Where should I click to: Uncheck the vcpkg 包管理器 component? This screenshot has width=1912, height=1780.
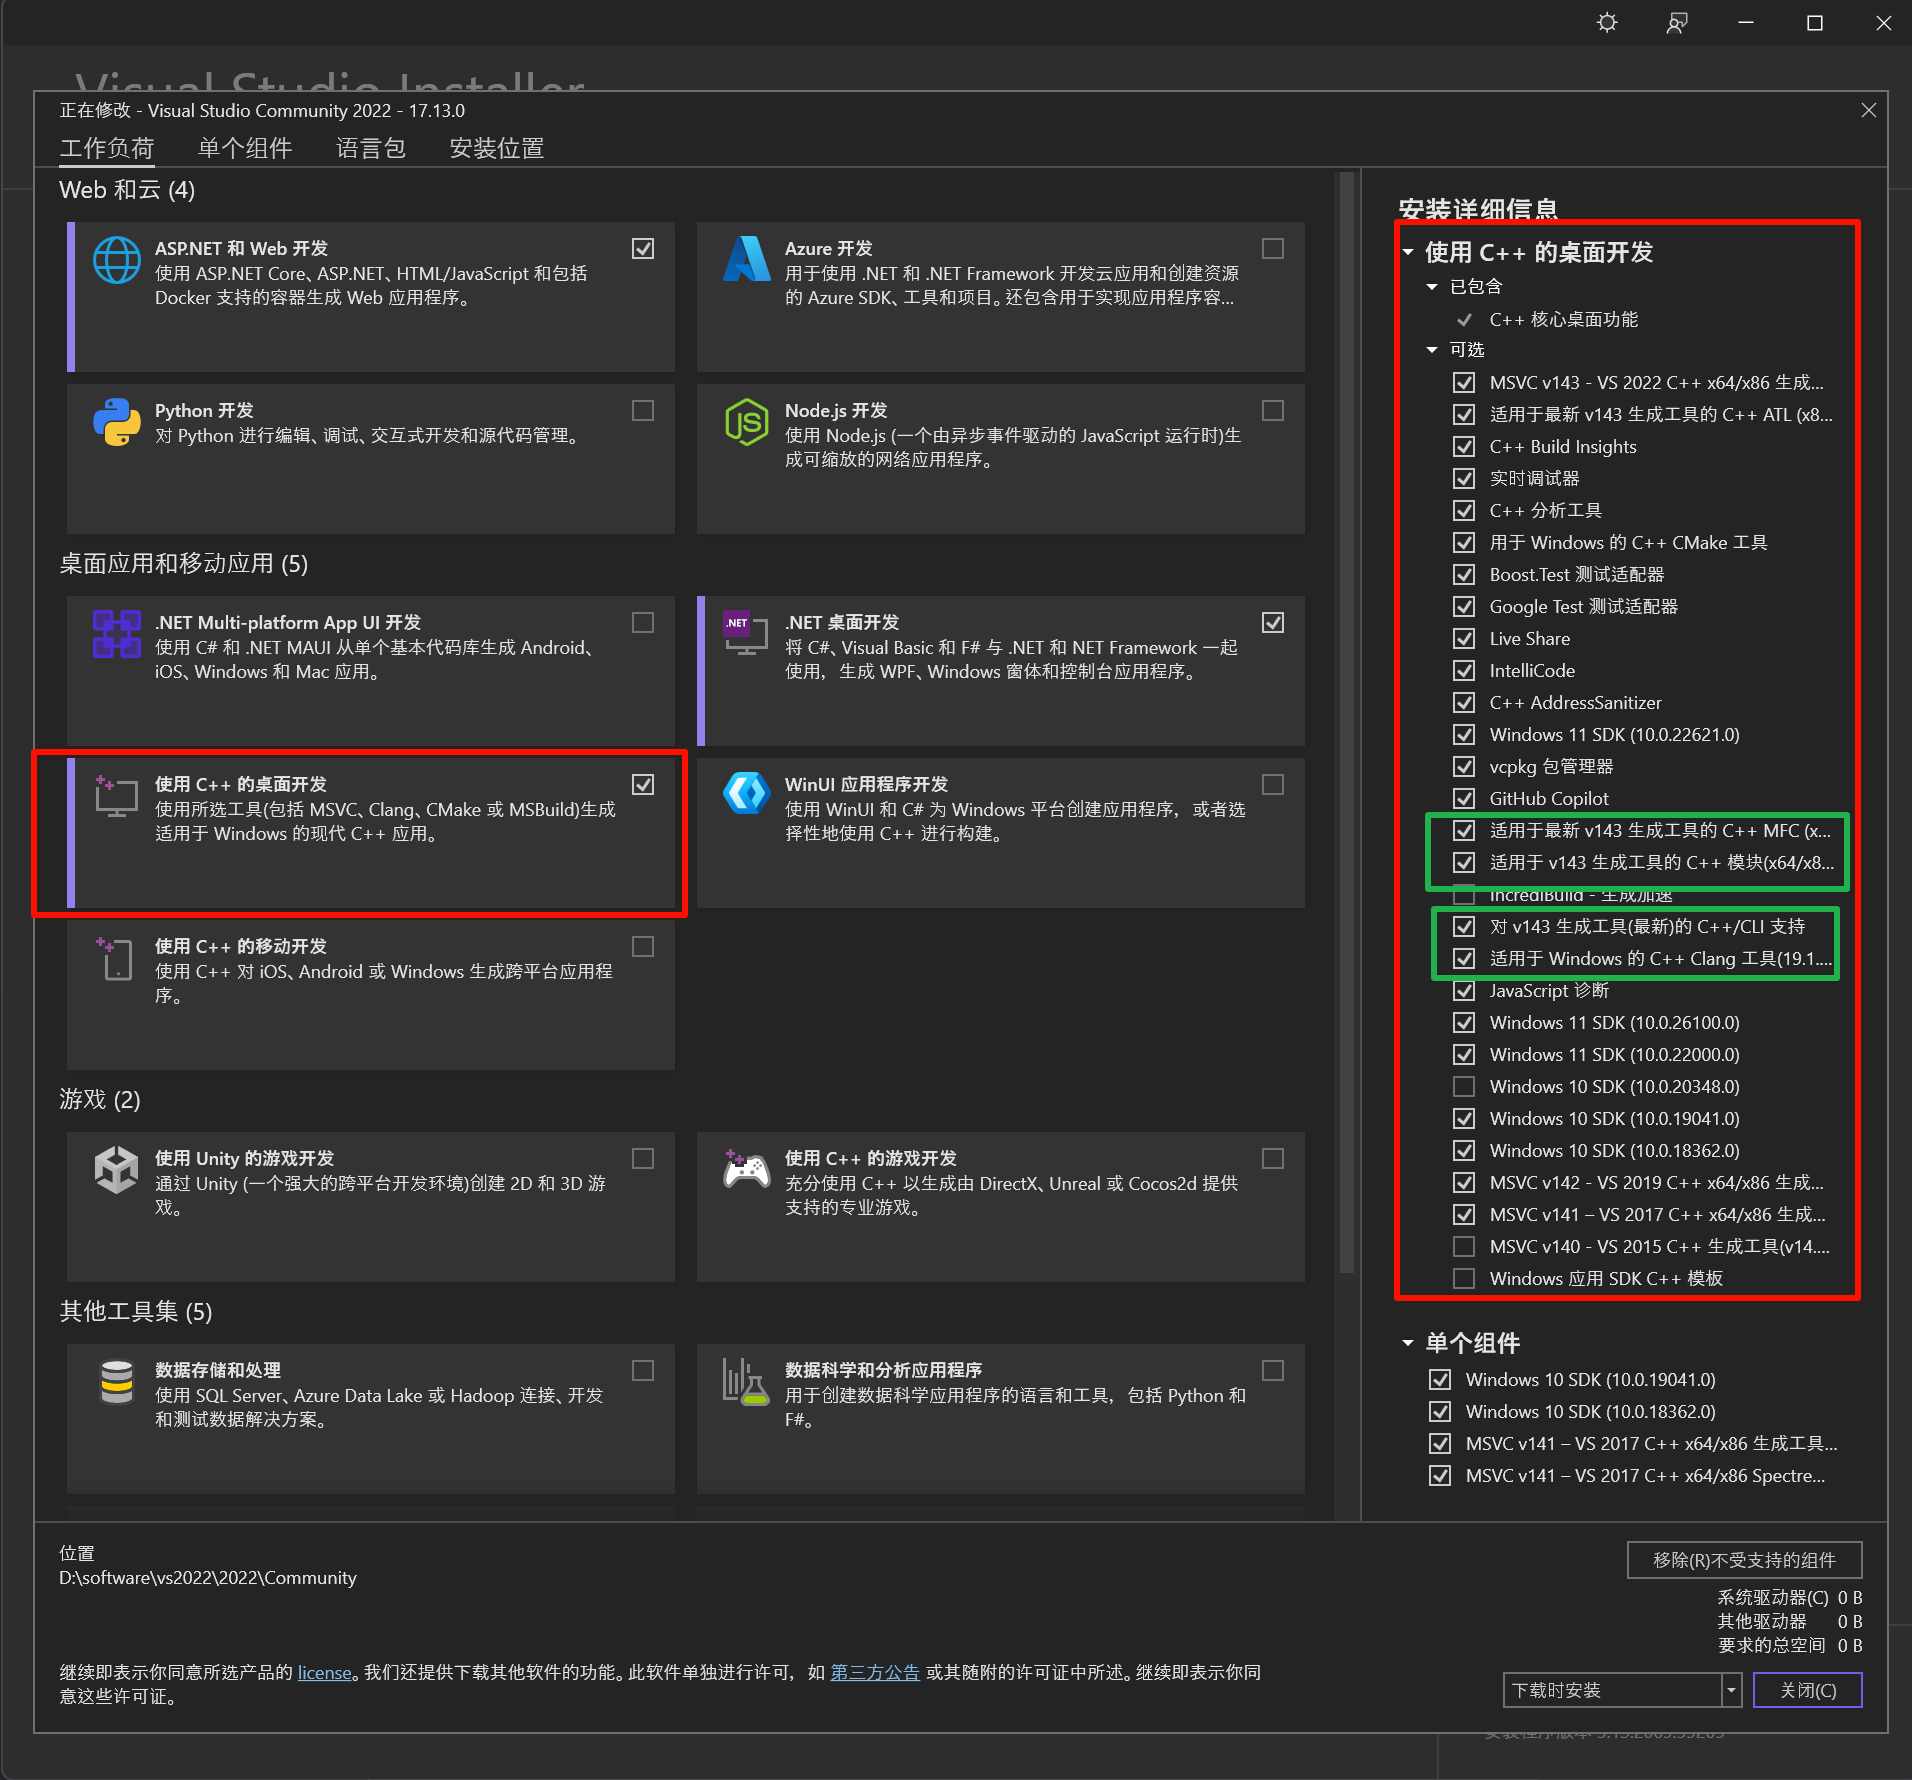point(1464,766)
